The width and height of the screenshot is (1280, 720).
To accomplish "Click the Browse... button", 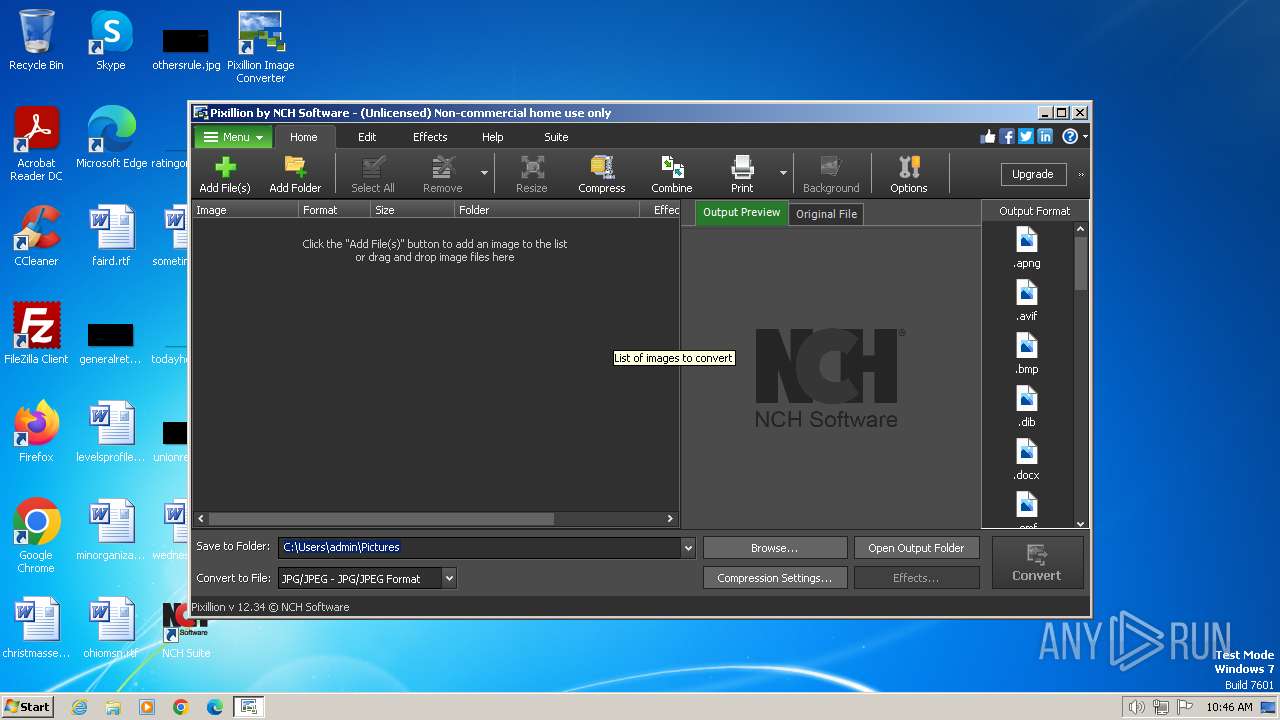I will (x=775, y=548).
